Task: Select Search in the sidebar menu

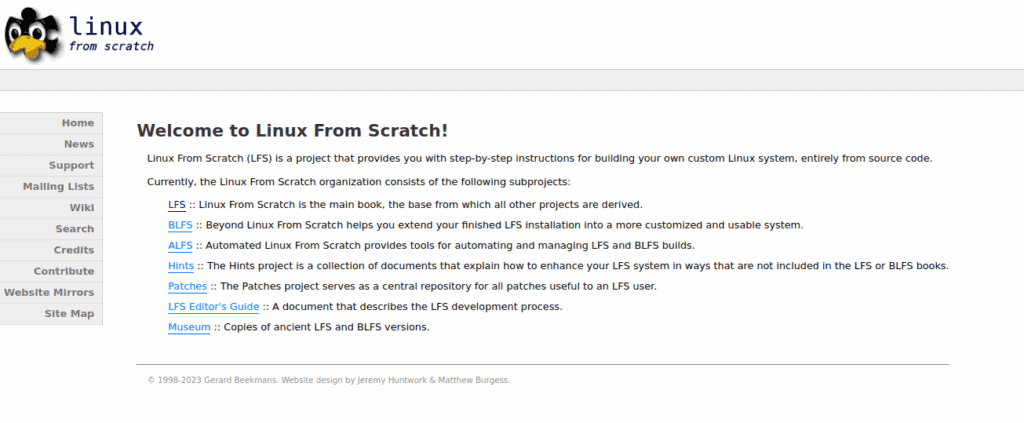Action: pos(74,229)
